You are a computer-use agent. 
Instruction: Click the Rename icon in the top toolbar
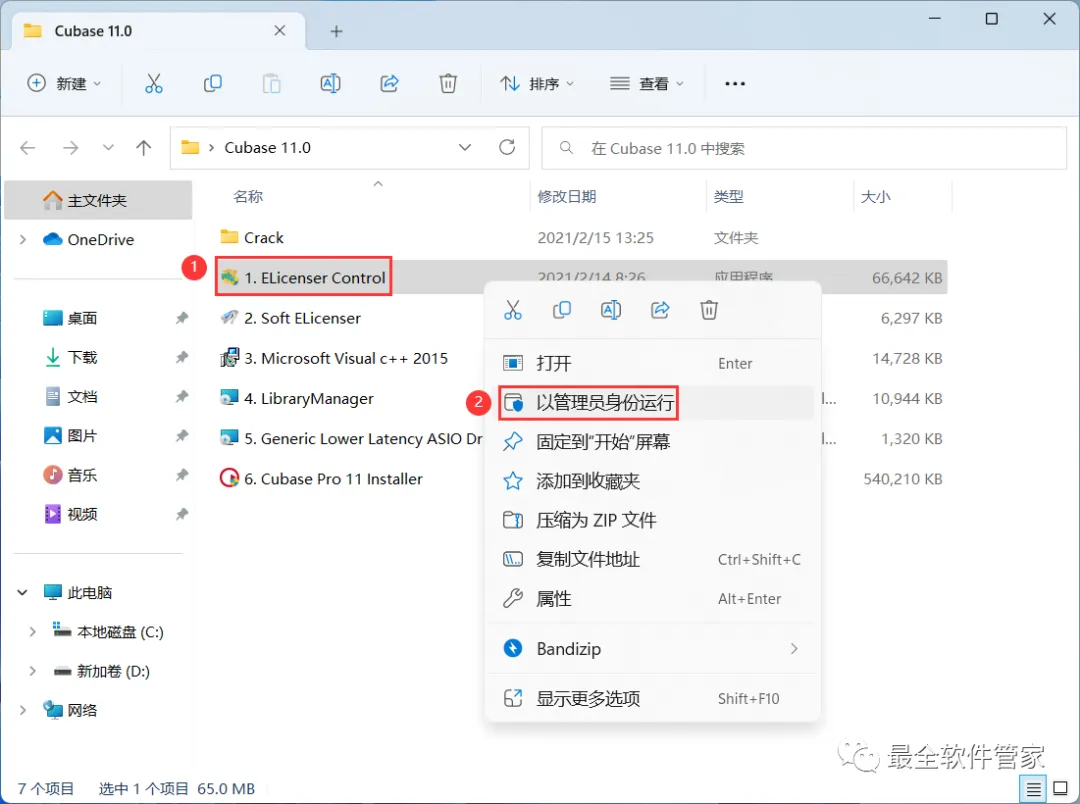click(331, 83)
